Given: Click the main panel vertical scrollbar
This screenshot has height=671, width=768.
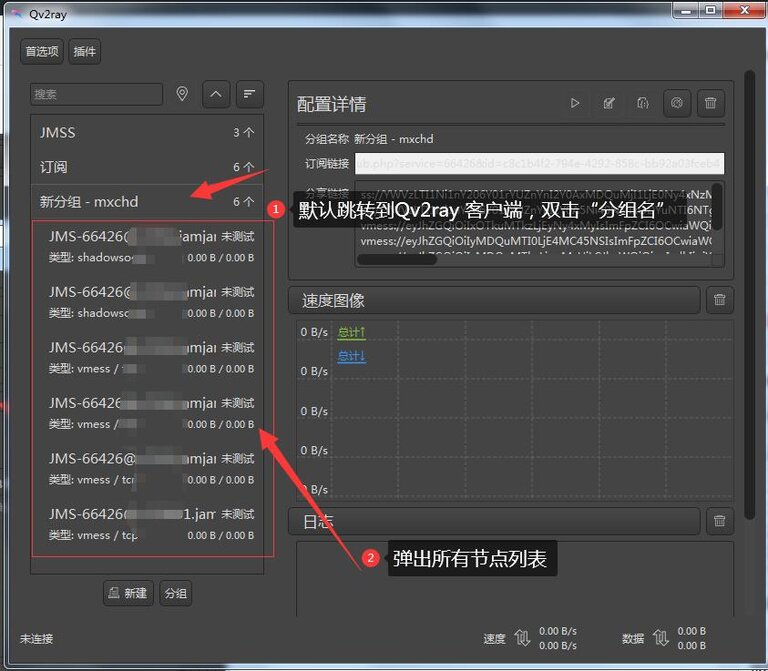Looking at the screenshot, I should coord(749,294).
